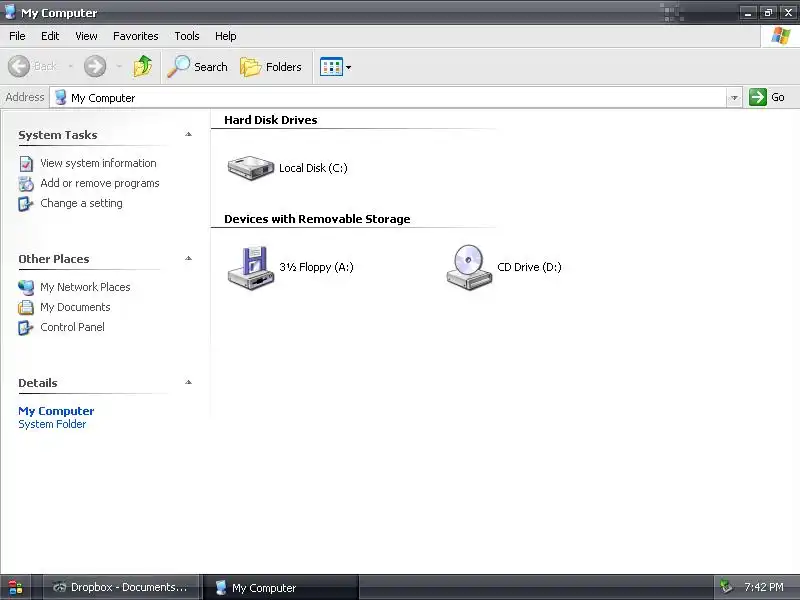Open the Edit menu

(x=50, y=36)
